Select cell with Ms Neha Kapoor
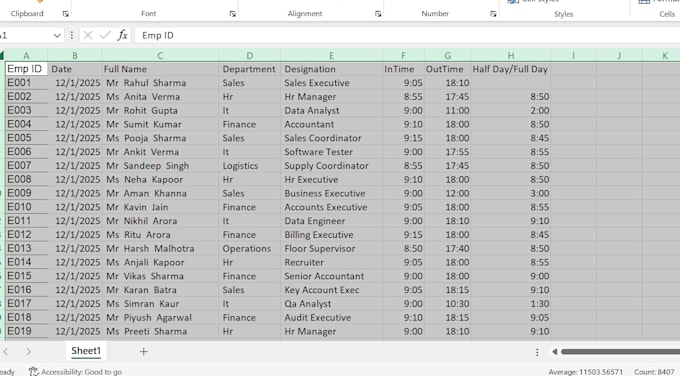This screenshot has width=680, height=376. [x=160, y=180]
